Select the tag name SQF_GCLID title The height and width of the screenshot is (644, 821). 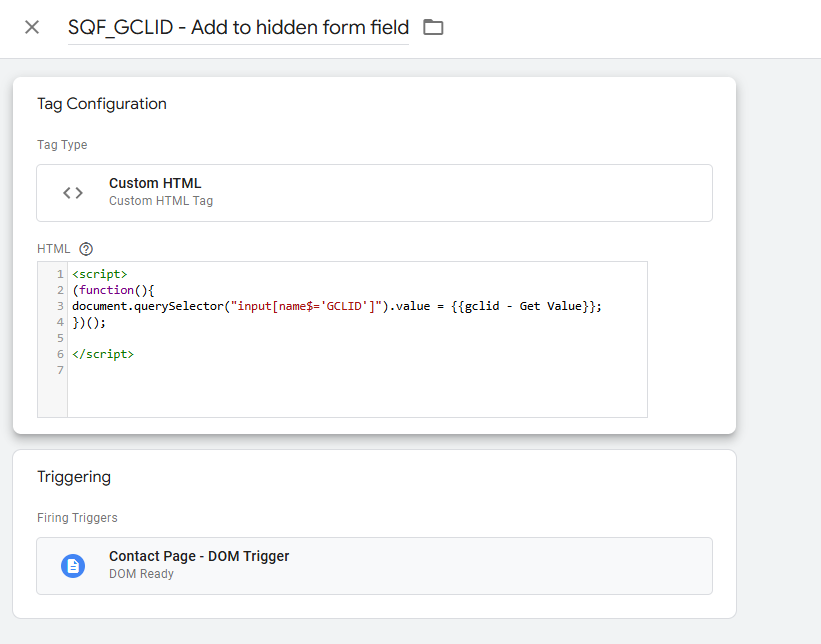[x=236, y=27]
